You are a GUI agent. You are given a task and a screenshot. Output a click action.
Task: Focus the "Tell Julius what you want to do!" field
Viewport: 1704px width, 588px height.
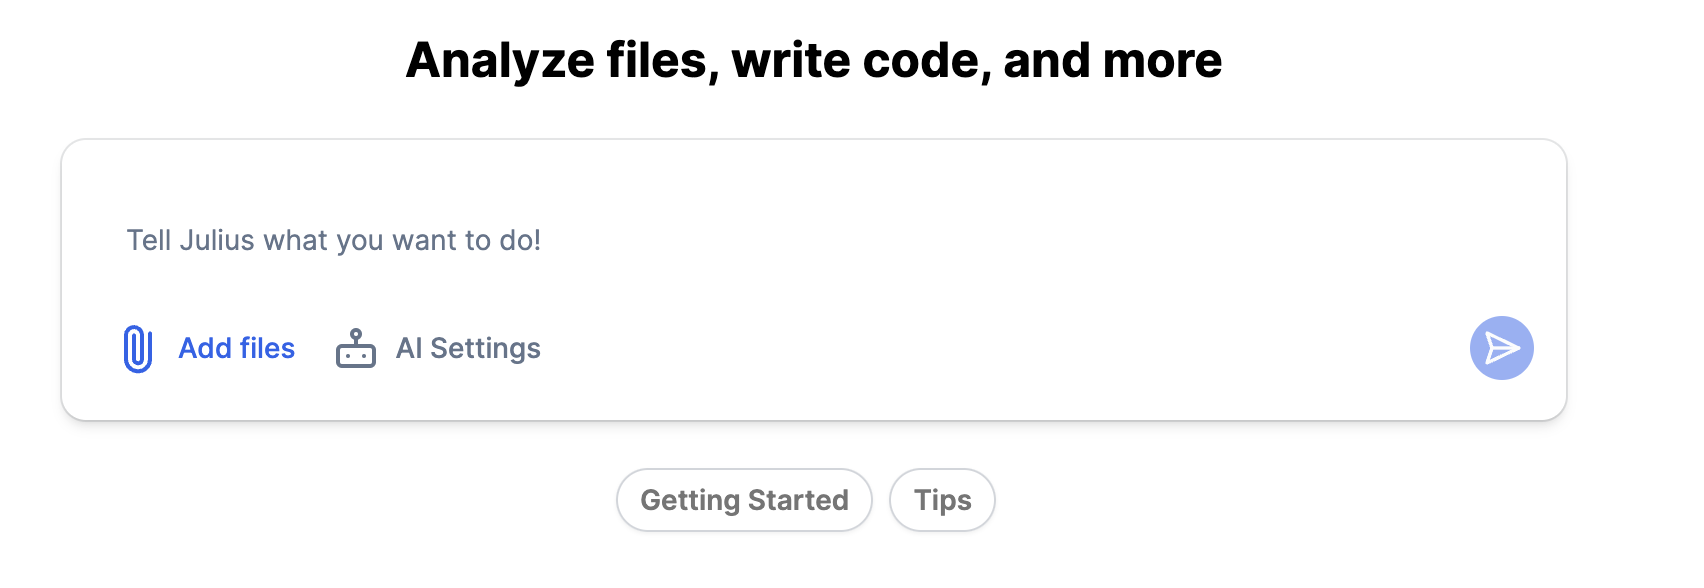pyautogui.click(x=333, y=241)
